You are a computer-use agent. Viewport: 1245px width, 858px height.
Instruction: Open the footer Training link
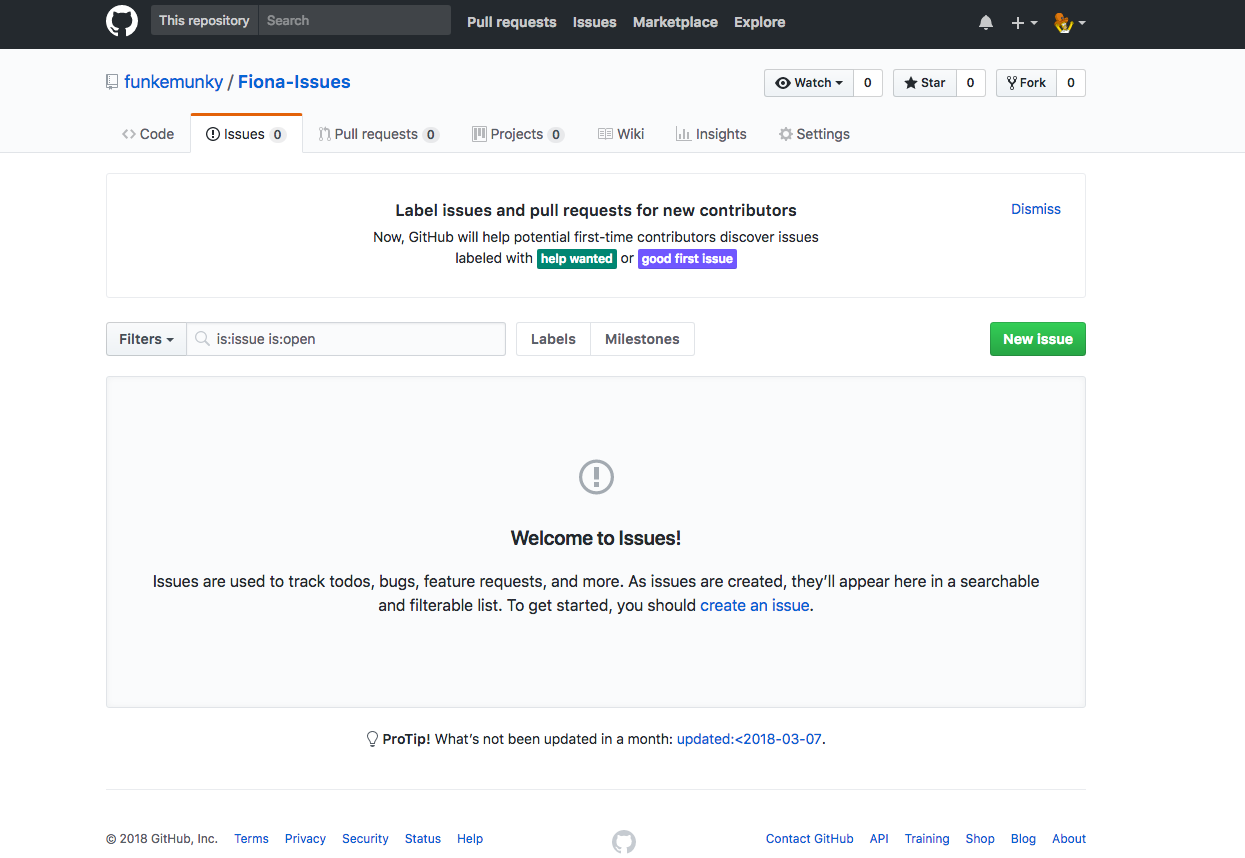pos(927,839)
